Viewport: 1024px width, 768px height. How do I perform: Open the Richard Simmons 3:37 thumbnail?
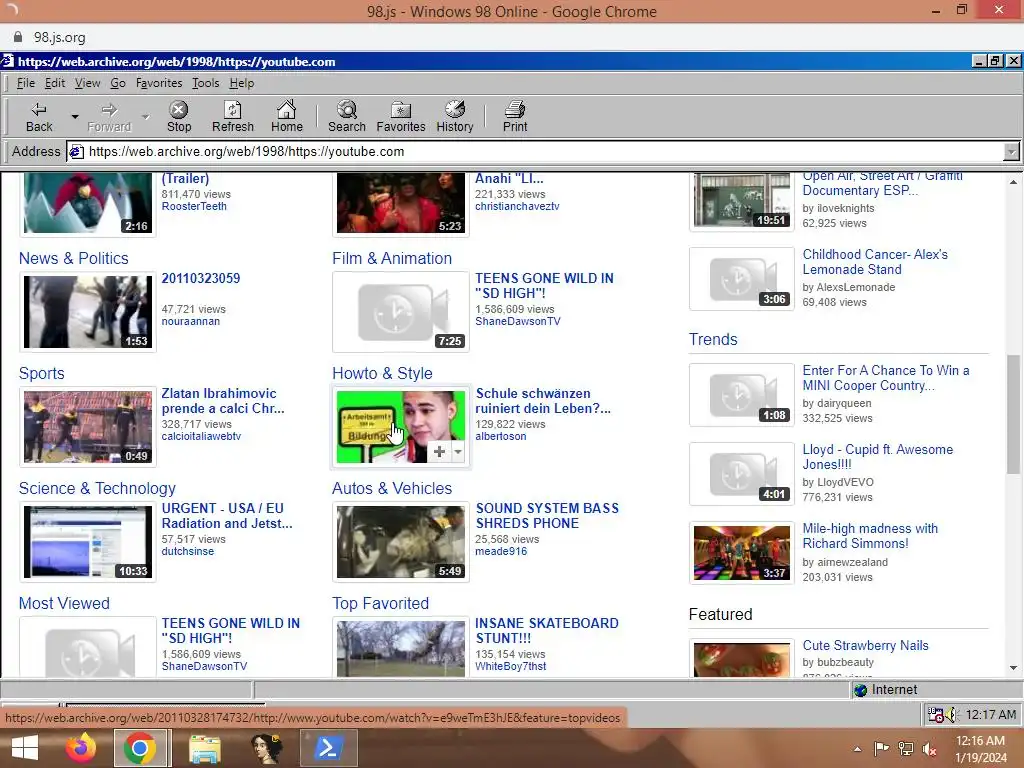742,553
